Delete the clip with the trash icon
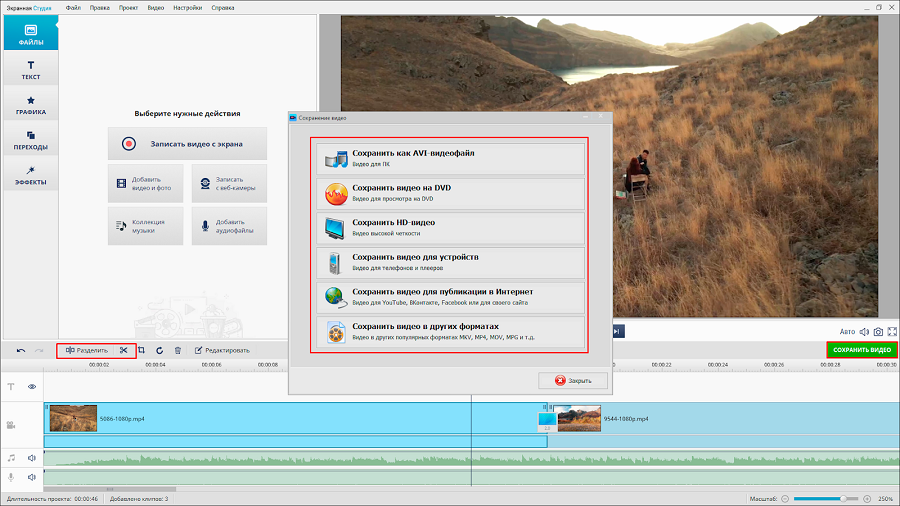The width and height of the screenshot is (900, 506). click(177, 350)
